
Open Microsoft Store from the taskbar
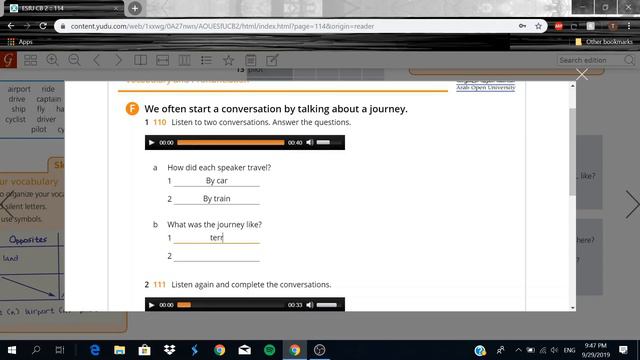click(144, 350)
